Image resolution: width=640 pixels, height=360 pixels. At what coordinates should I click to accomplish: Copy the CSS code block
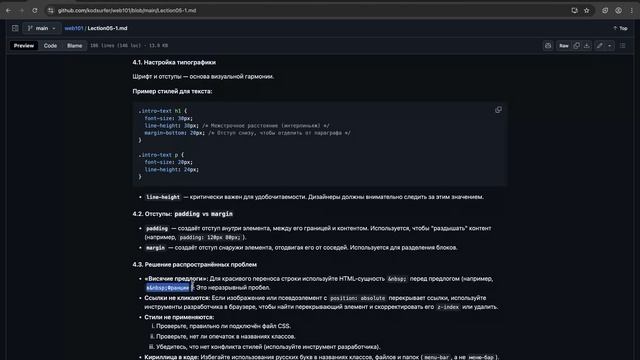(x=498, y=110)
